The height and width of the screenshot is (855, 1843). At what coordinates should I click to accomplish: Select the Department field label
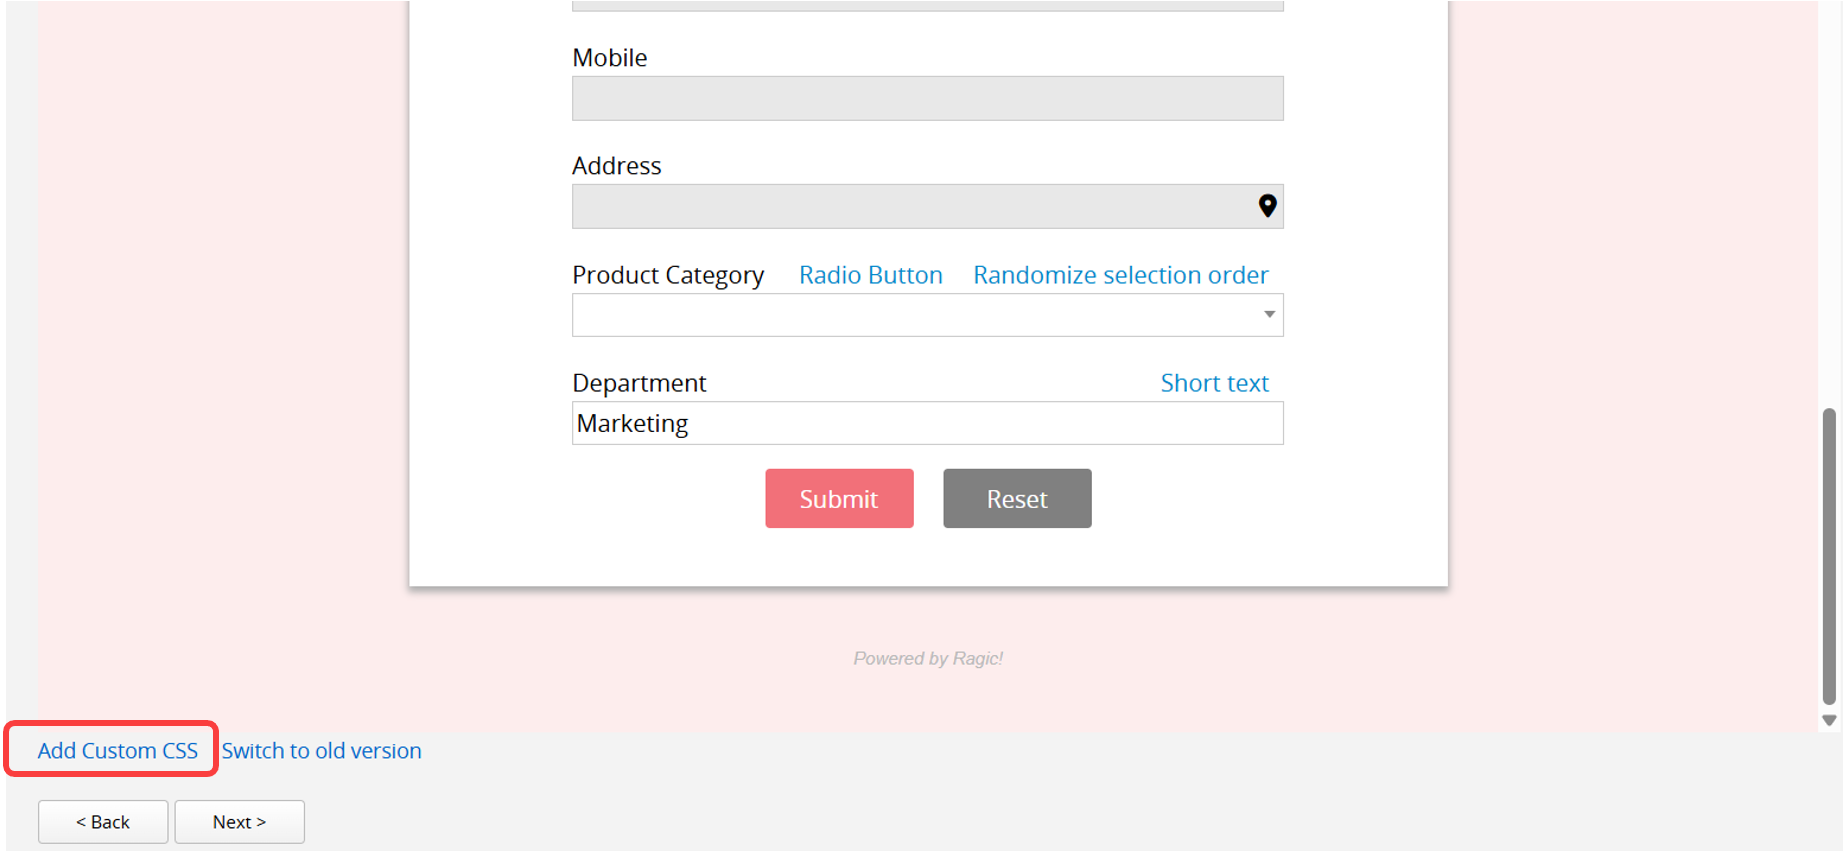point(639,383)
